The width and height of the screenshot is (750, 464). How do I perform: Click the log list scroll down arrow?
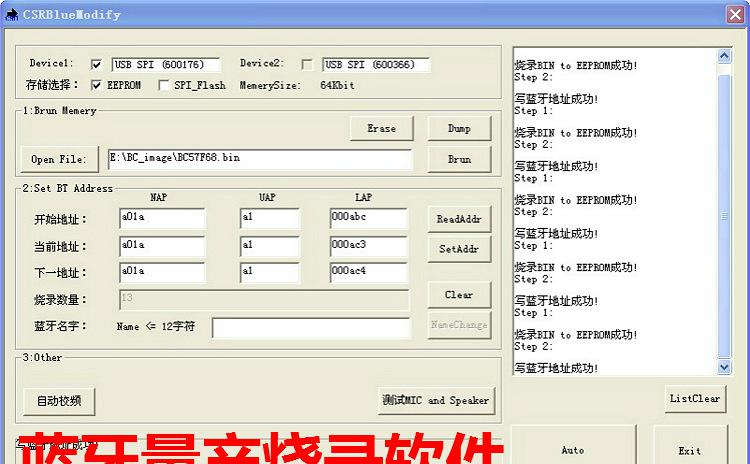coord(724,367)
